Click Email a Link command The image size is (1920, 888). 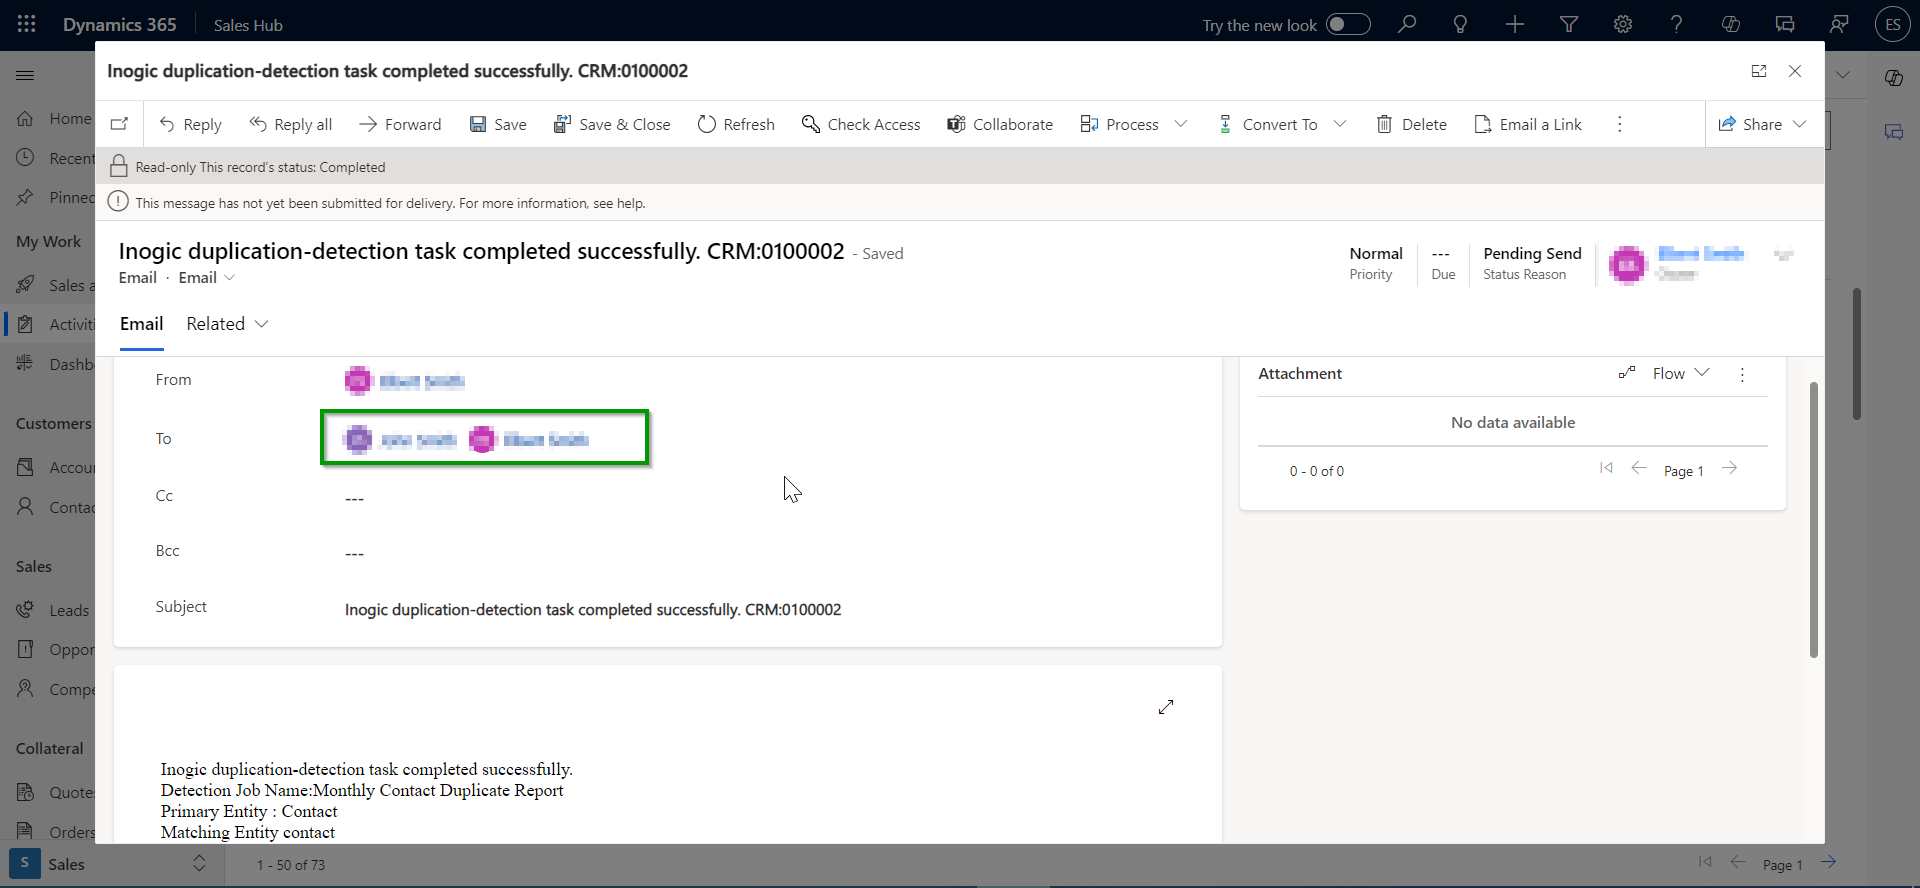pos(1528,124)
